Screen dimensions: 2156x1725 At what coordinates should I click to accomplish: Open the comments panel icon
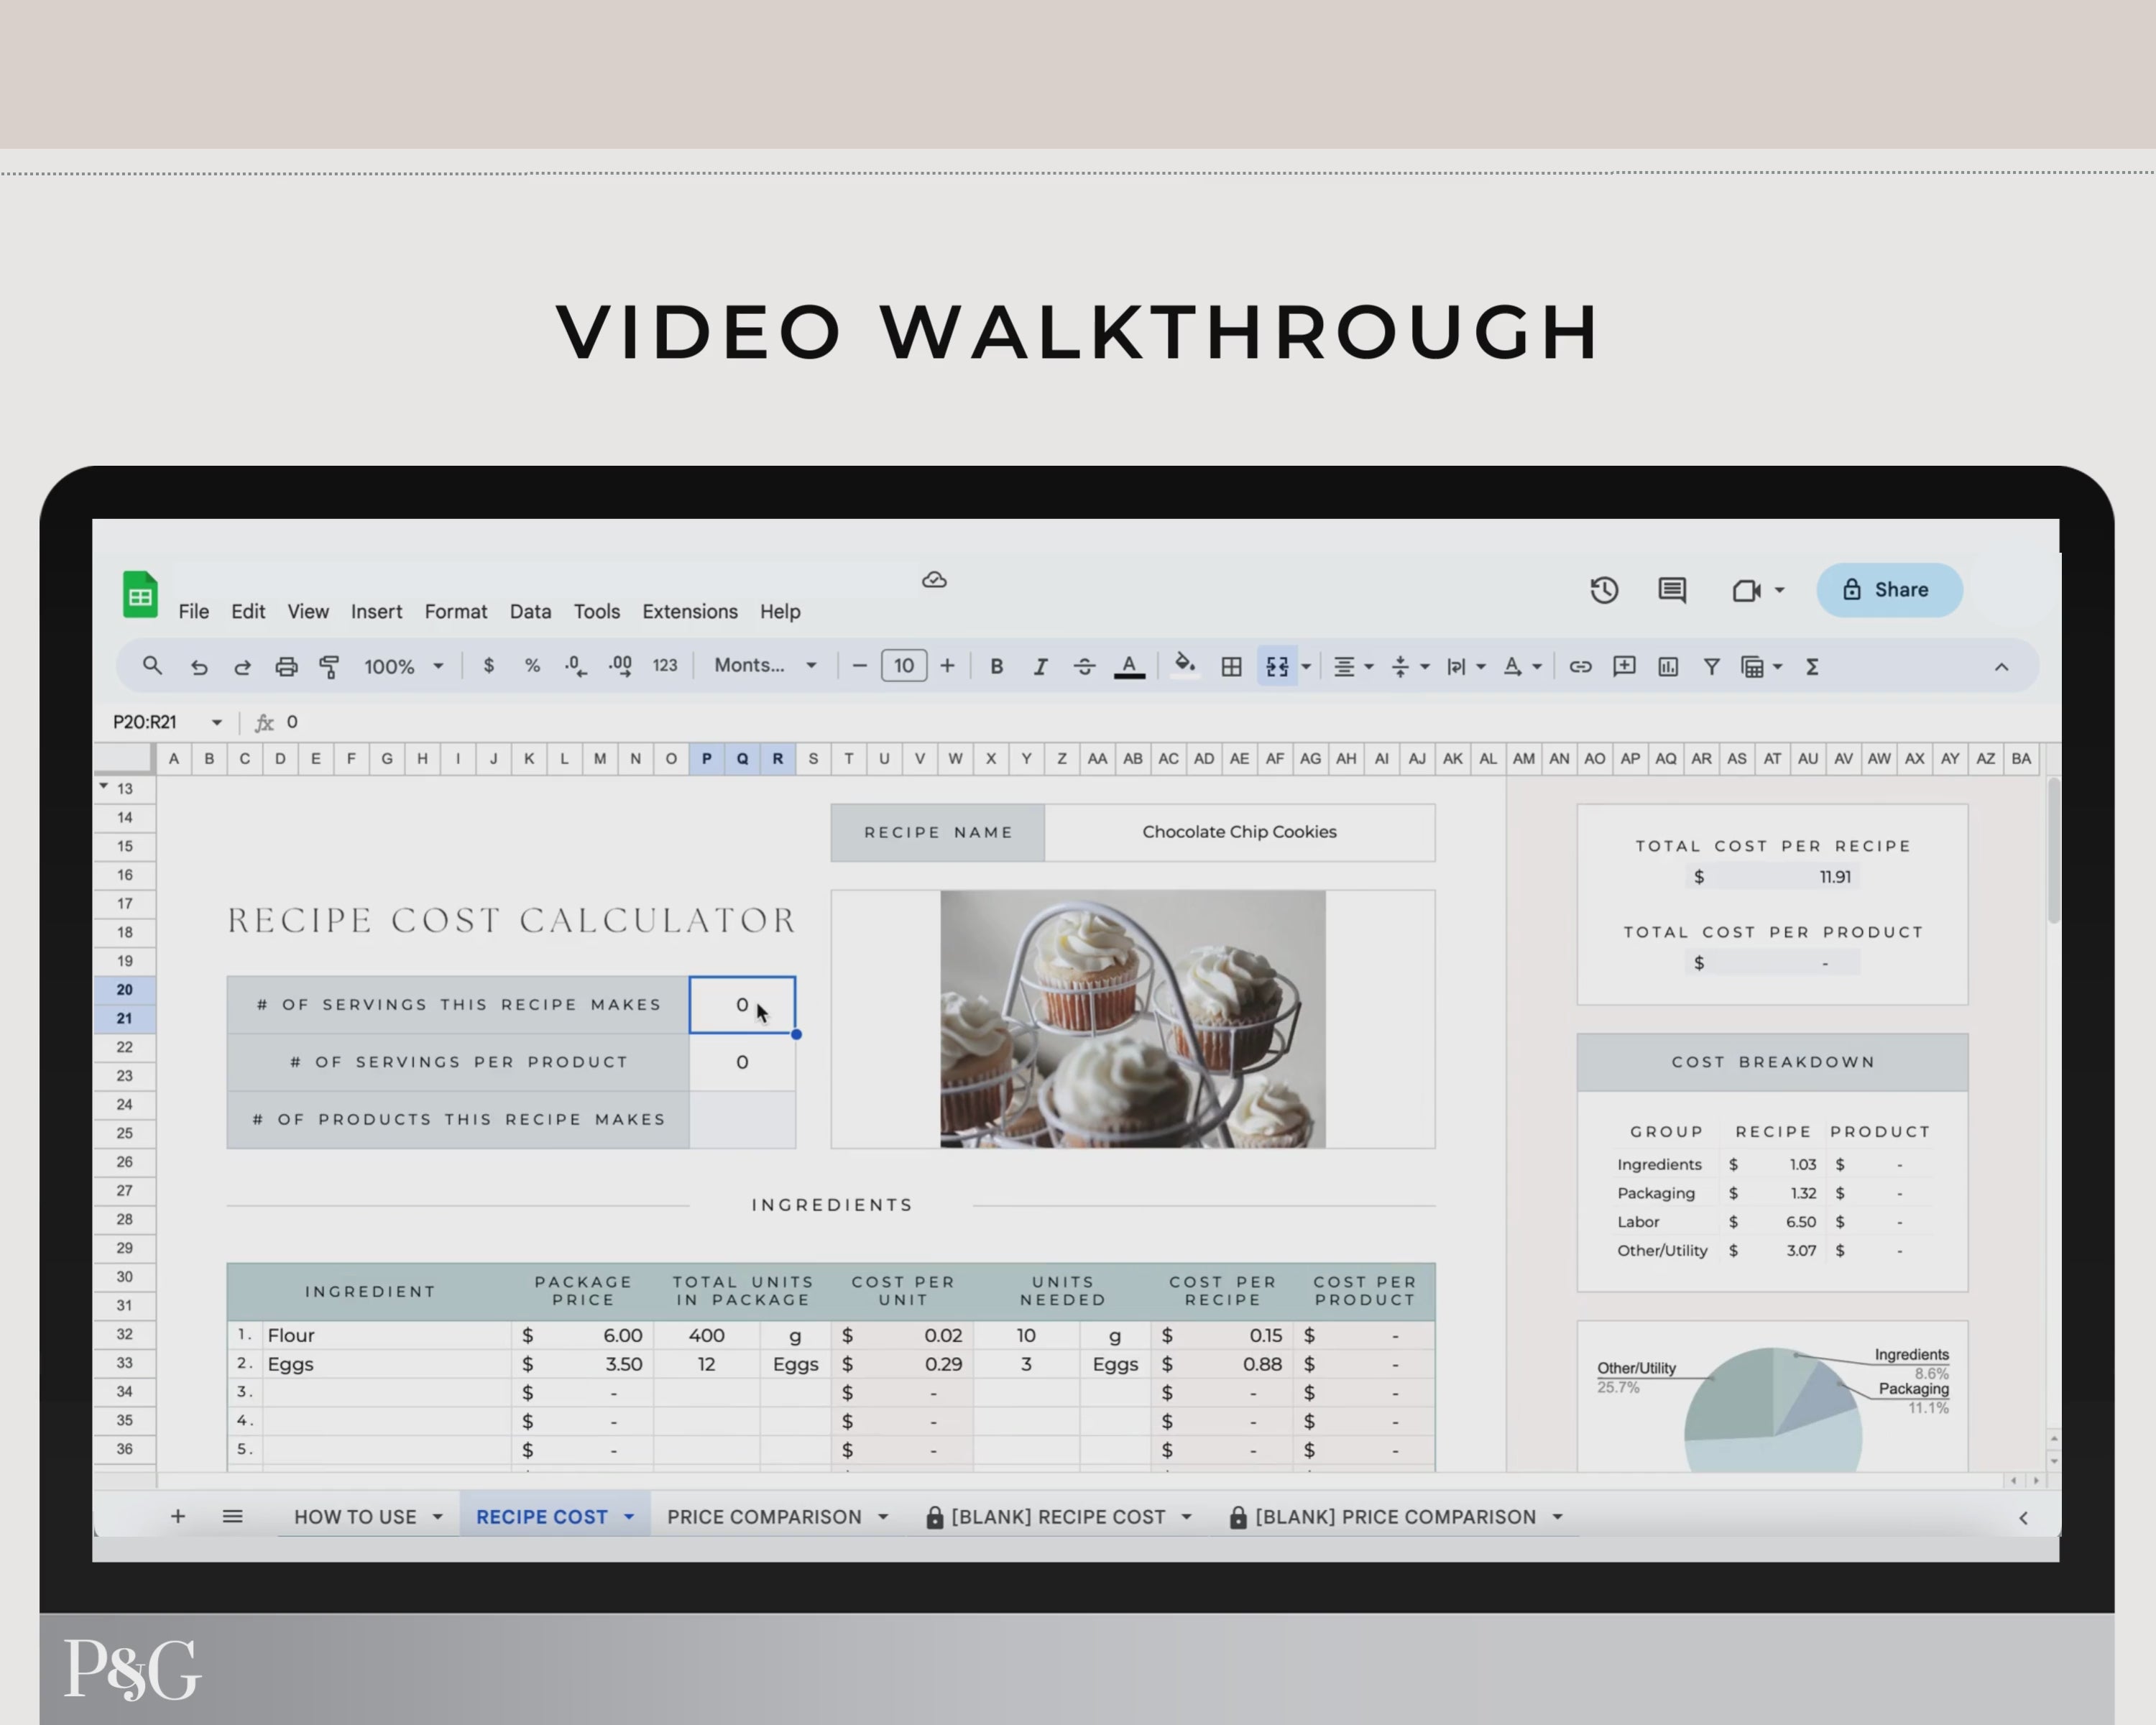1672,590
